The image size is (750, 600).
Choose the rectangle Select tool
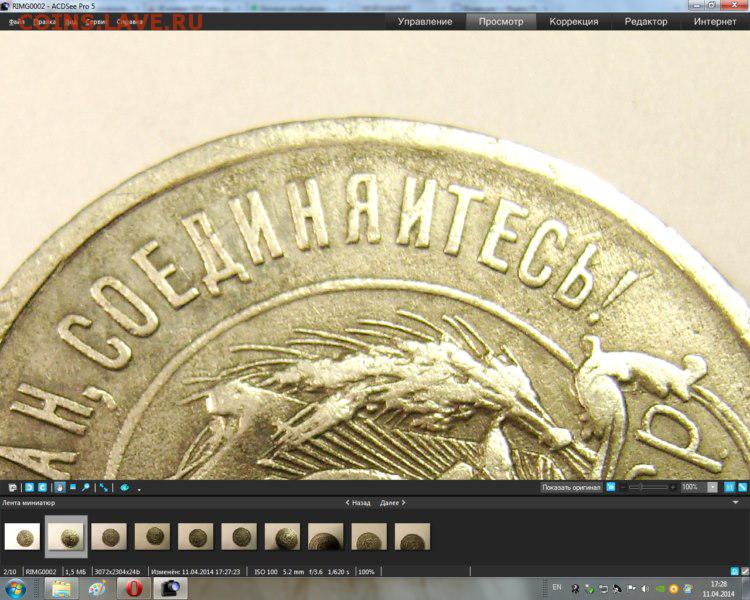73,488
